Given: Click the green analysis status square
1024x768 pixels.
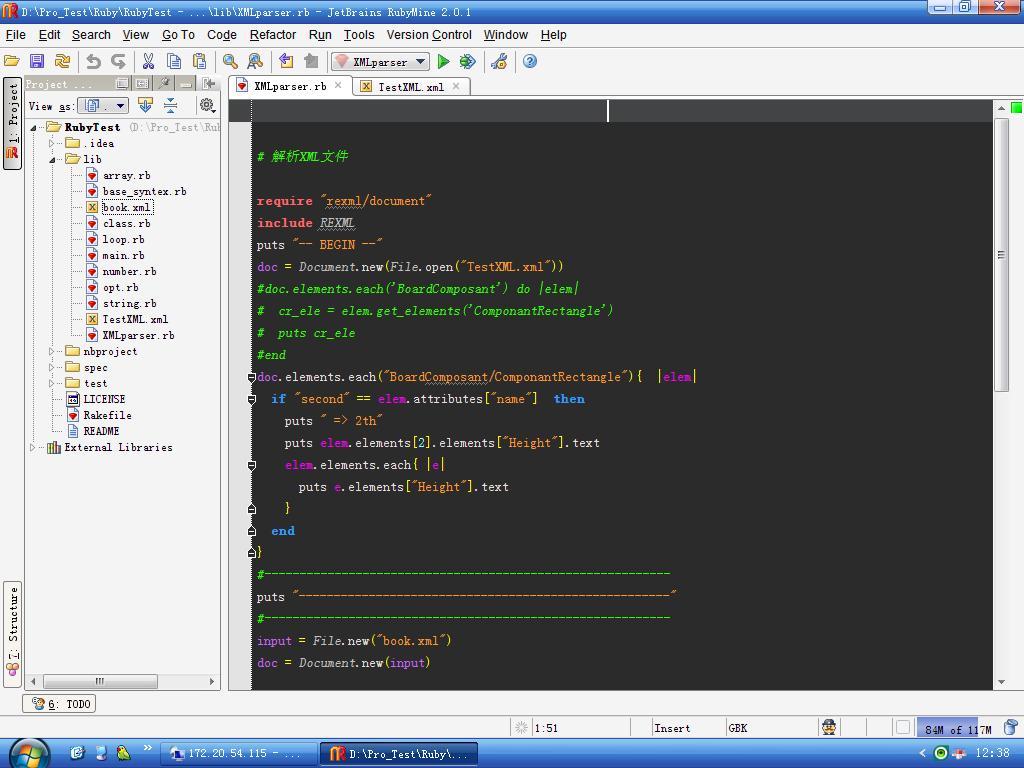Looking at the screenshot, I should [1016, 107].
